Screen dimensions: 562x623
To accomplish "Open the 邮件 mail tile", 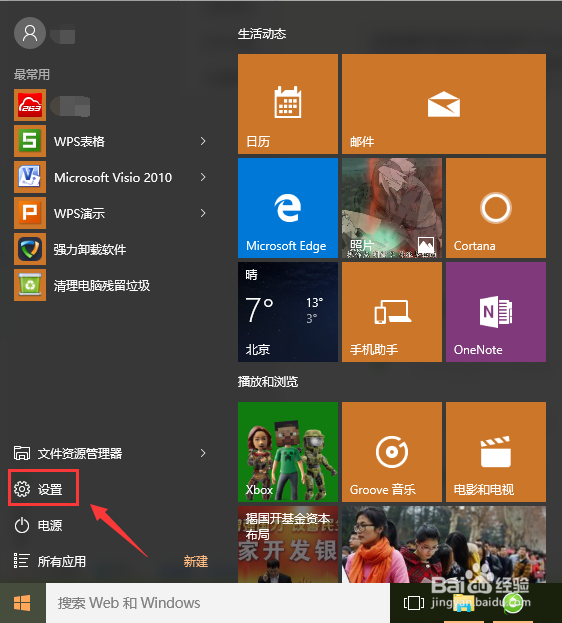I will click(x=444, y=104).
